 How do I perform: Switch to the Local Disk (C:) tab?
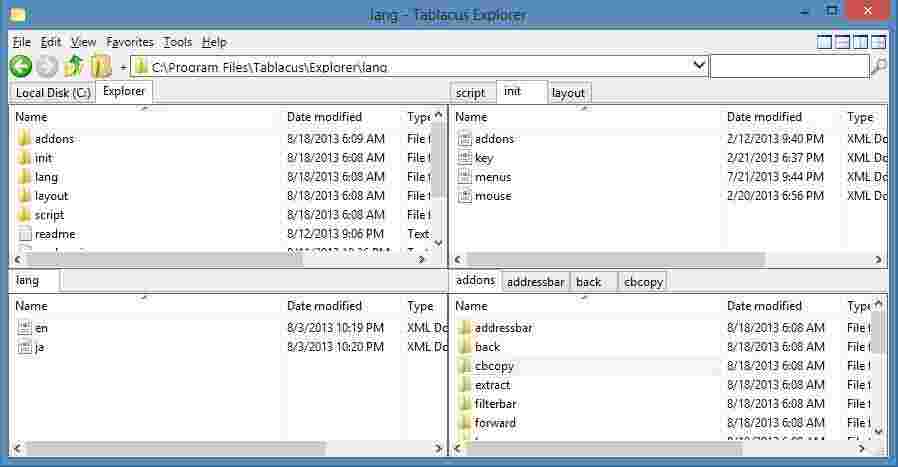tap(53, 93)
